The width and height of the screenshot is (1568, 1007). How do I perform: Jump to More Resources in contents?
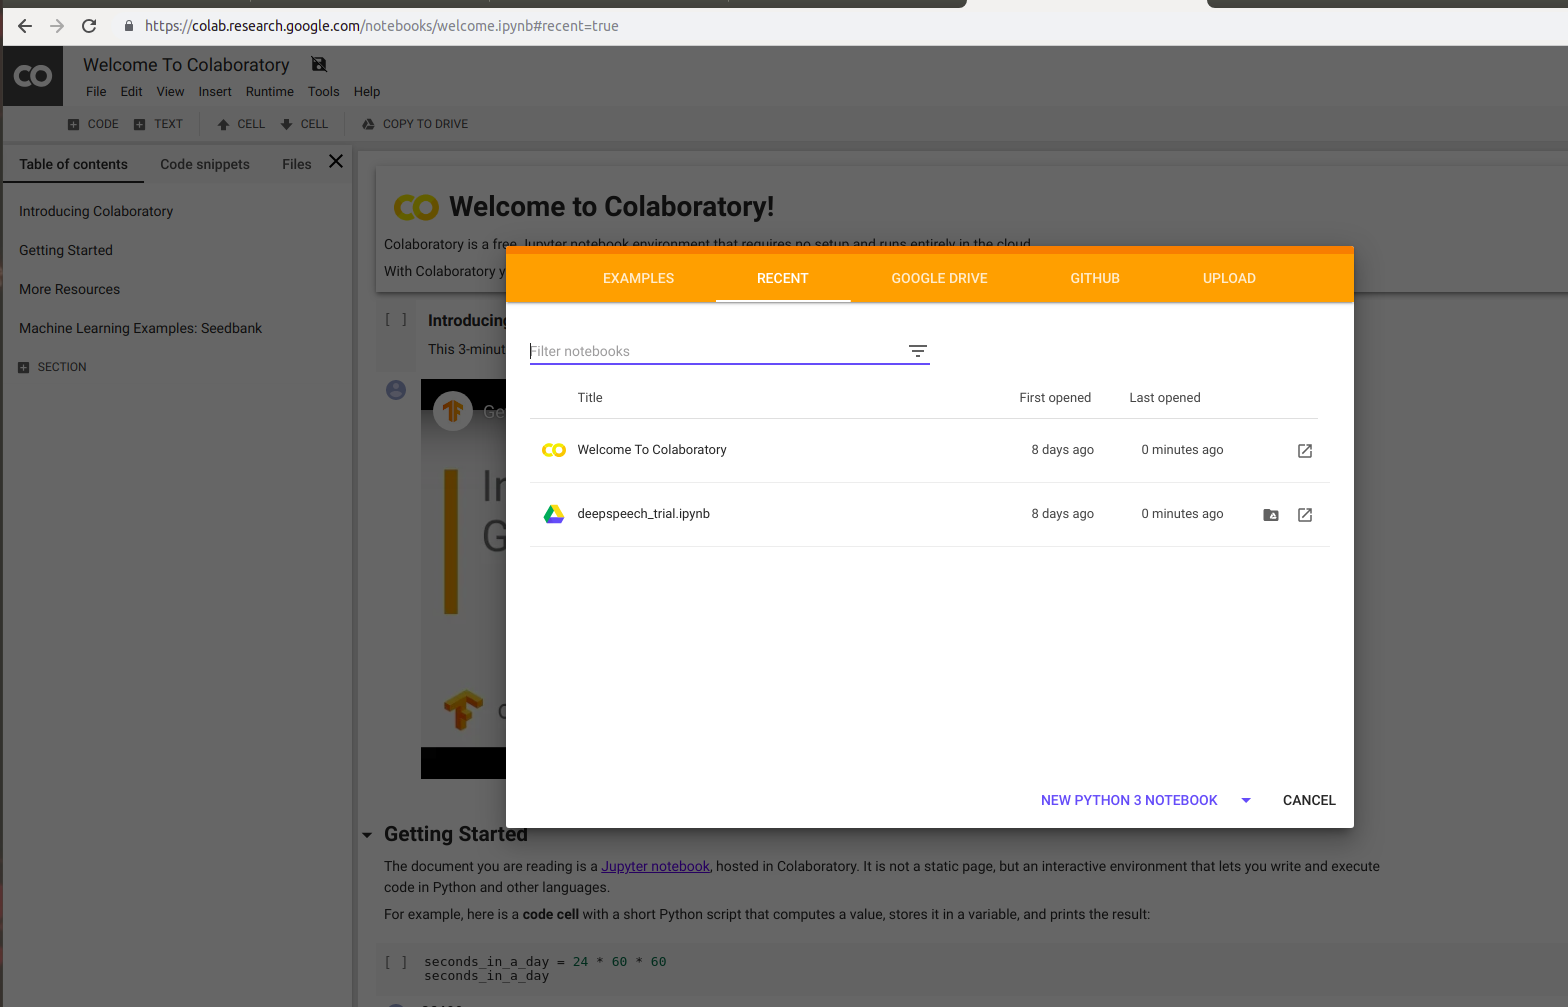point(69,289)
